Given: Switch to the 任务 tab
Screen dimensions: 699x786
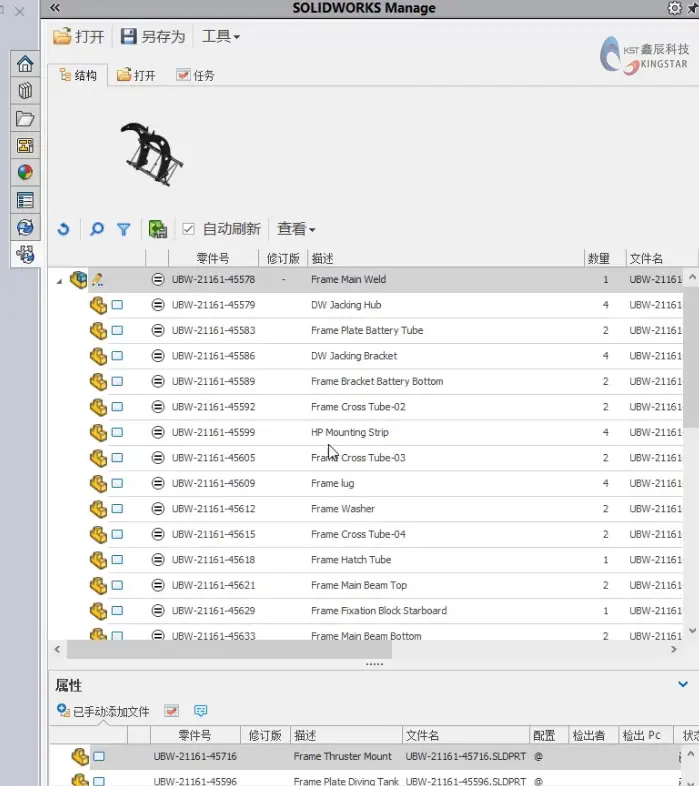Looking at the screenshot, I should click(196, 75).
